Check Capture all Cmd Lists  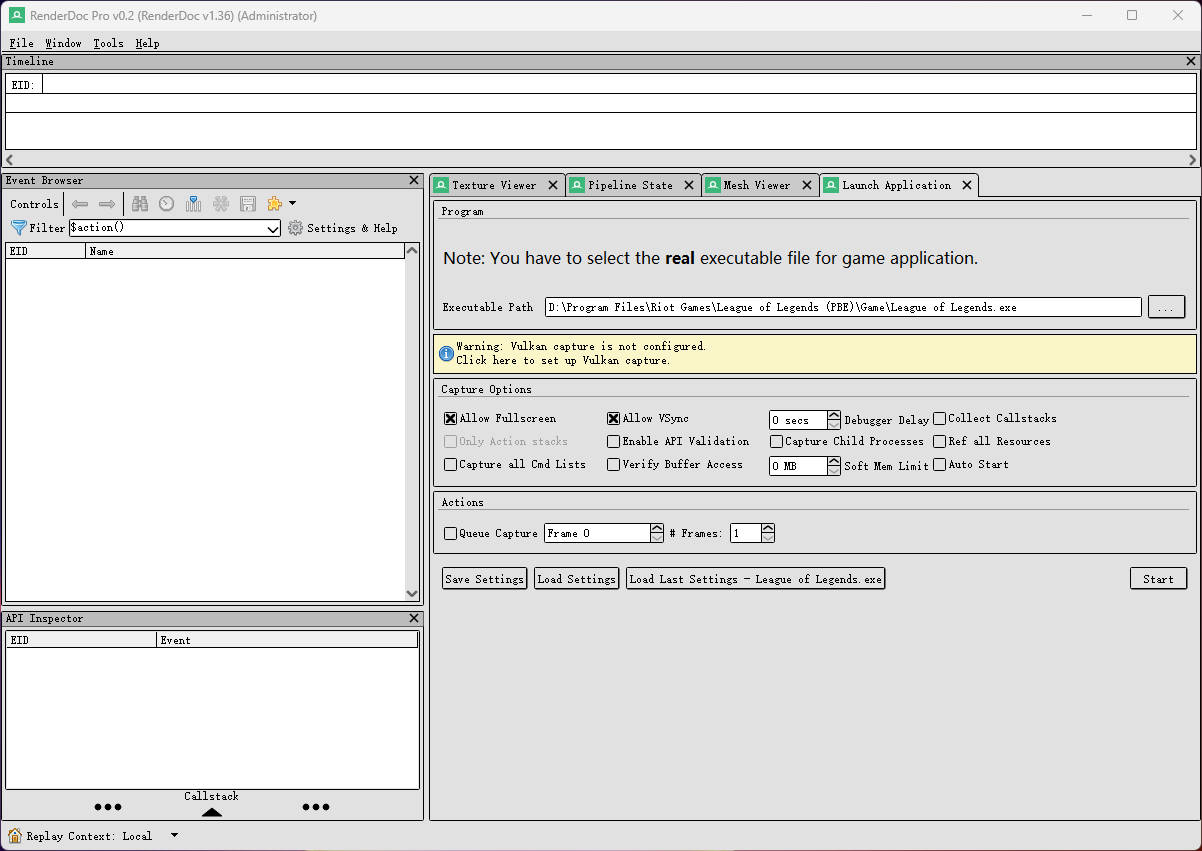point(451,464)
